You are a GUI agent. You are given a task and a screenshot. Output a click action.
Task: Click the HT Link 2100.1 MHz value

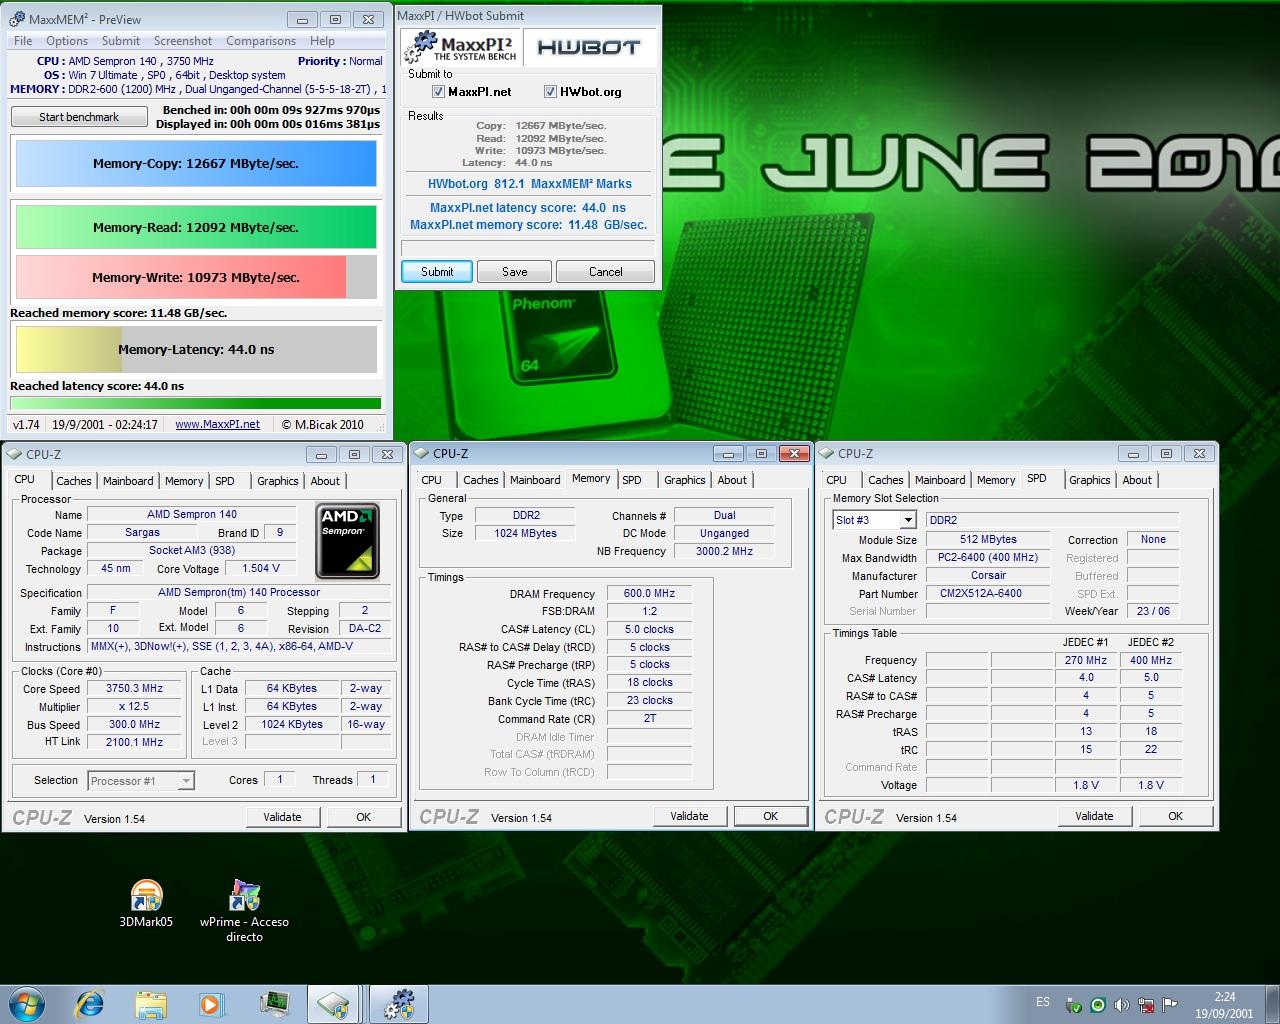click(x=135, y=742)
